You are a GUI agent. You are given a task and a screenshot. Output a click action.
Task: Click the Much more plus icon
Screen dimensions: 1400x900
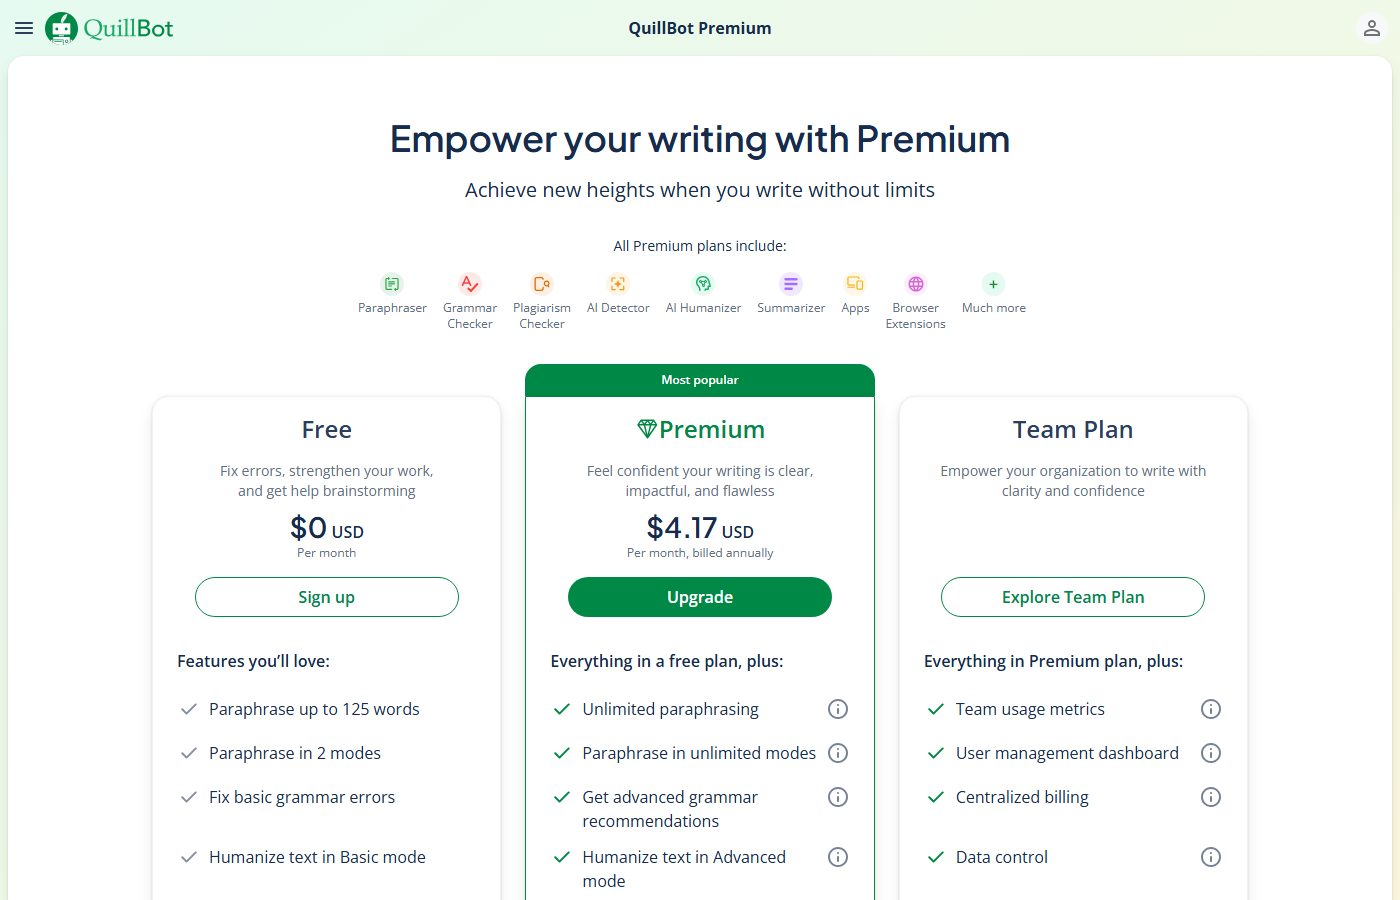(x=992, y=284)
